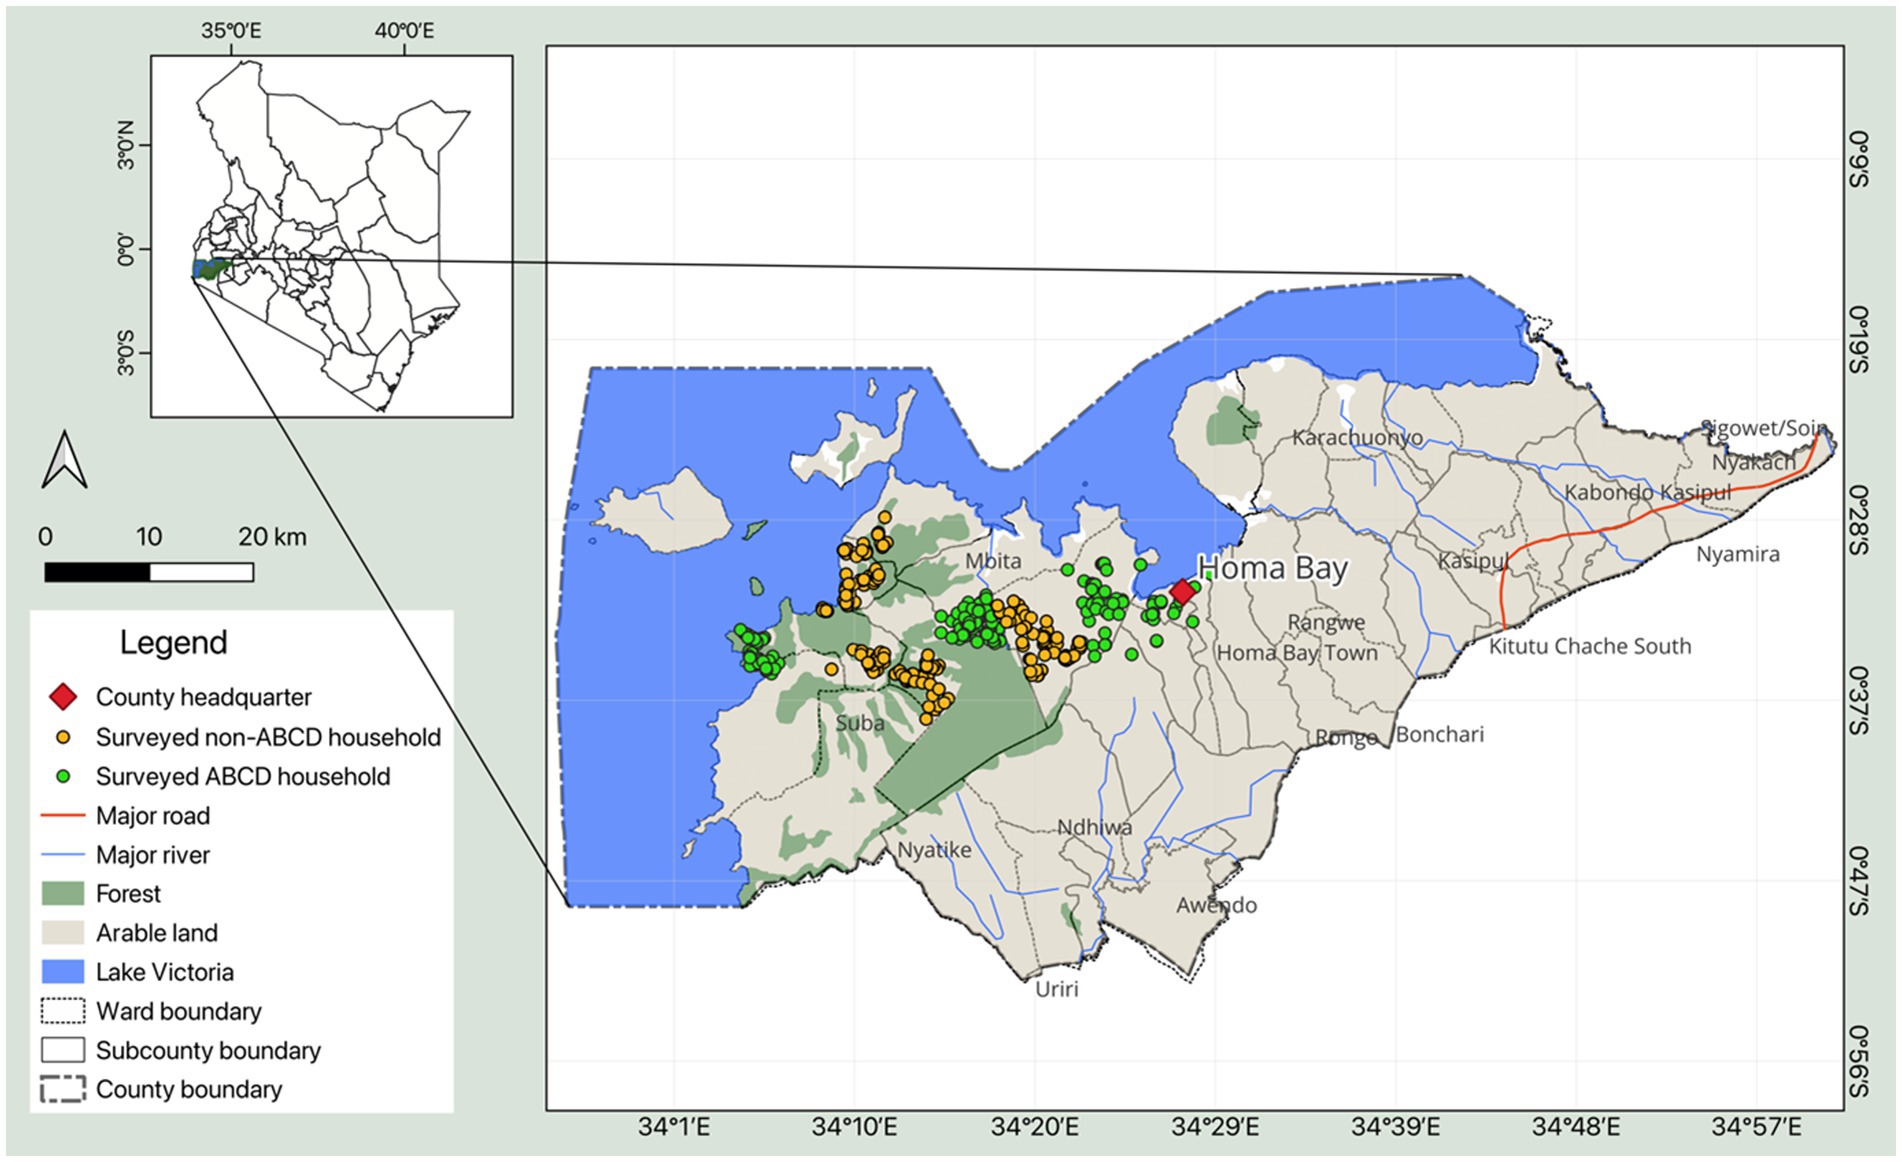This screenshot has width=1902, height=1162.
Task: Click the Legend title text
Action: pos(174,642)
